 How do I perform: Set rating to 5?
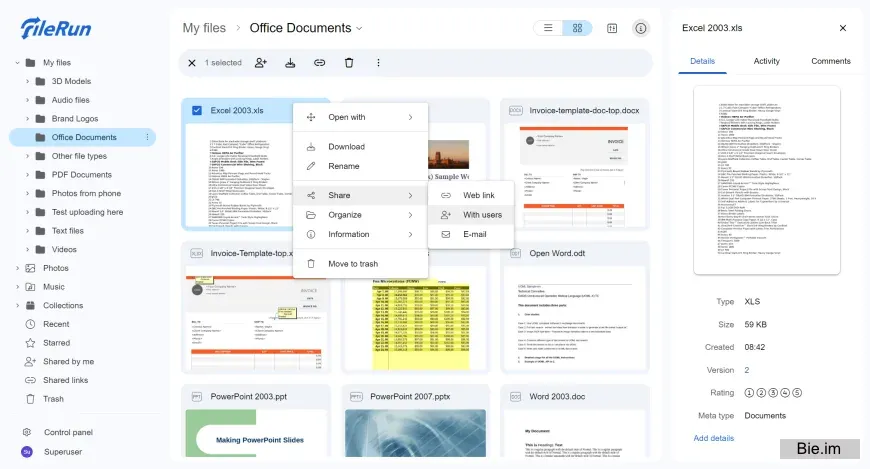click(x=797, y=393)
